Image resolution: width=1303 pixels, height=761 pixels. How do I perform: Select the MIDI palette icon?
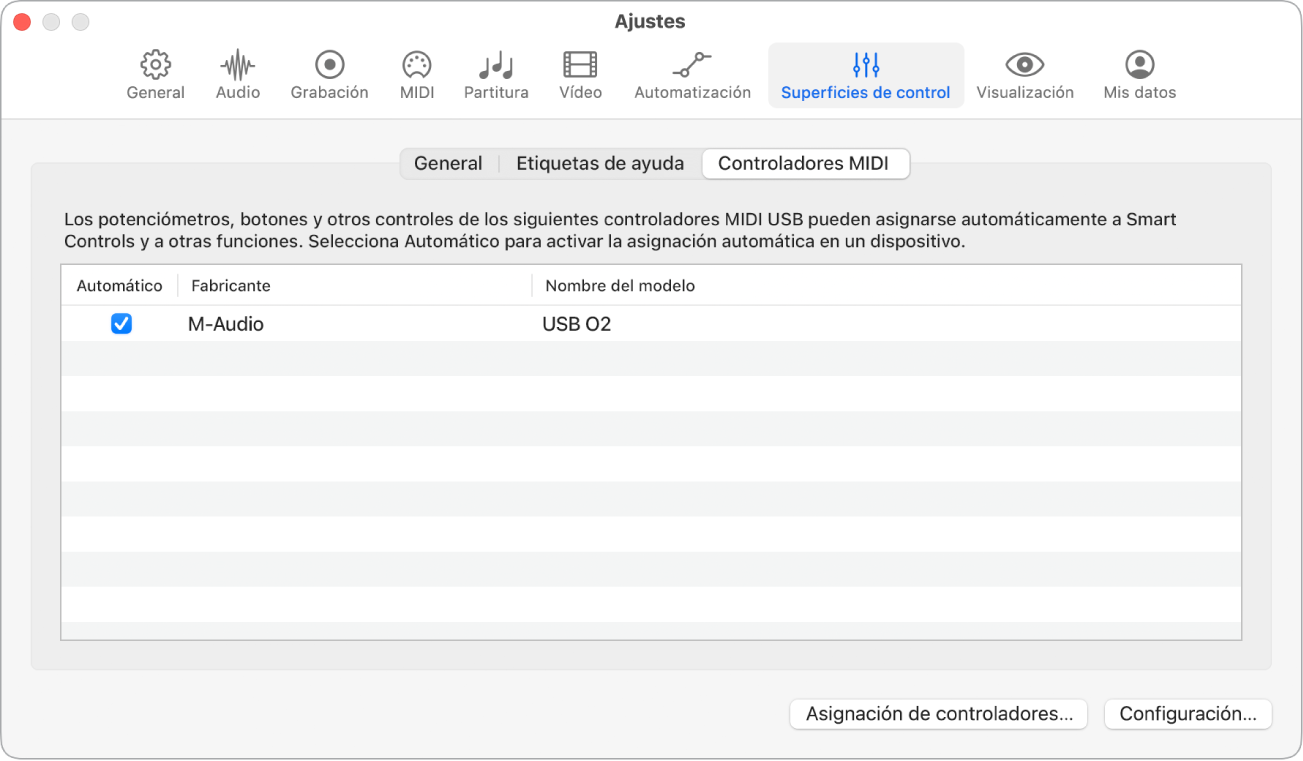coord(416,66)
